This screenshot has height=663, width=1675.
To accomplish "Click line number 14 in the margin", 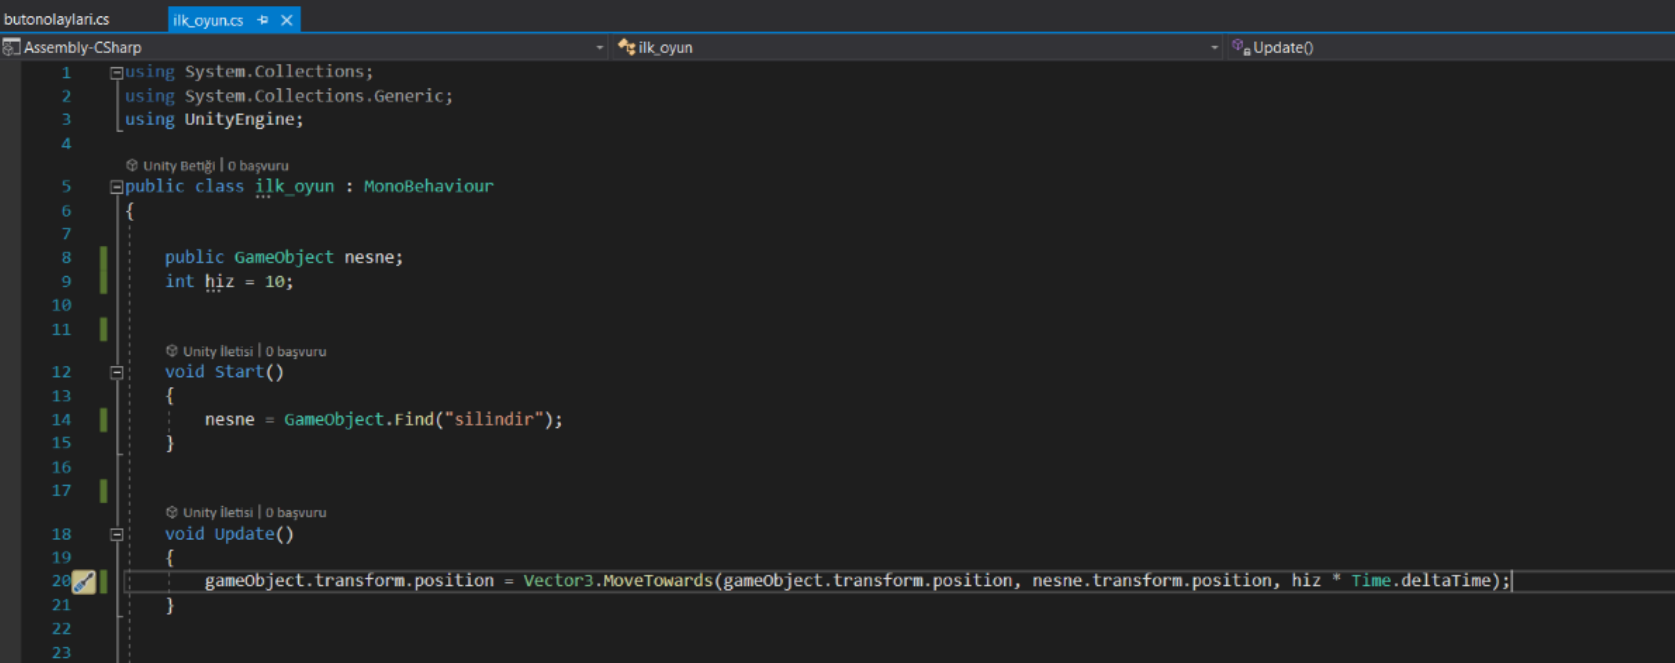I will coord(62,420).
